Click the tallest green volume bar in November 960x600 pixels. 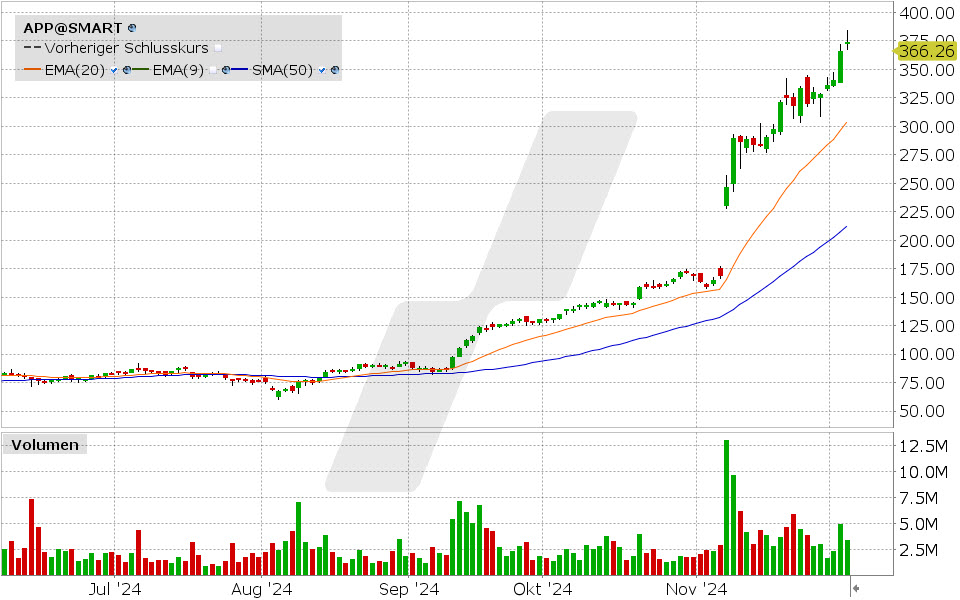pos(727,508)
